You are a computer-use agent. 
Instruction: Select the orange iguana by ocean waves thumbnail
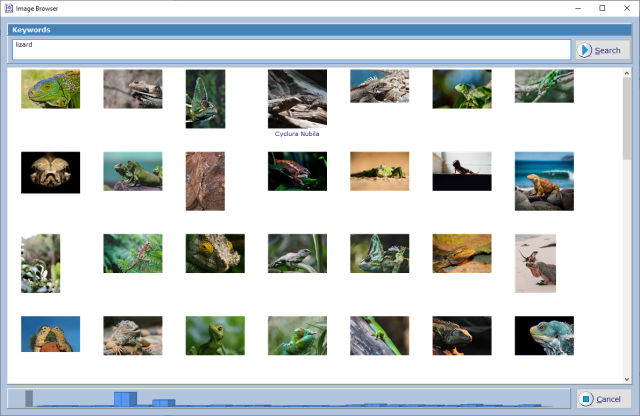click(544, 181)
